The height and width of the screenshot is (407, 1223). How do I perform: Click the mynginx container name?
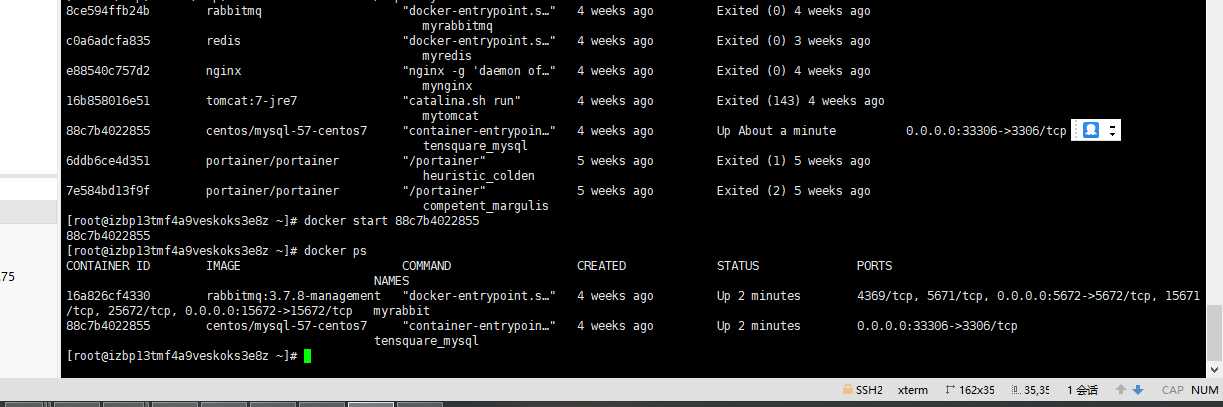447,86
